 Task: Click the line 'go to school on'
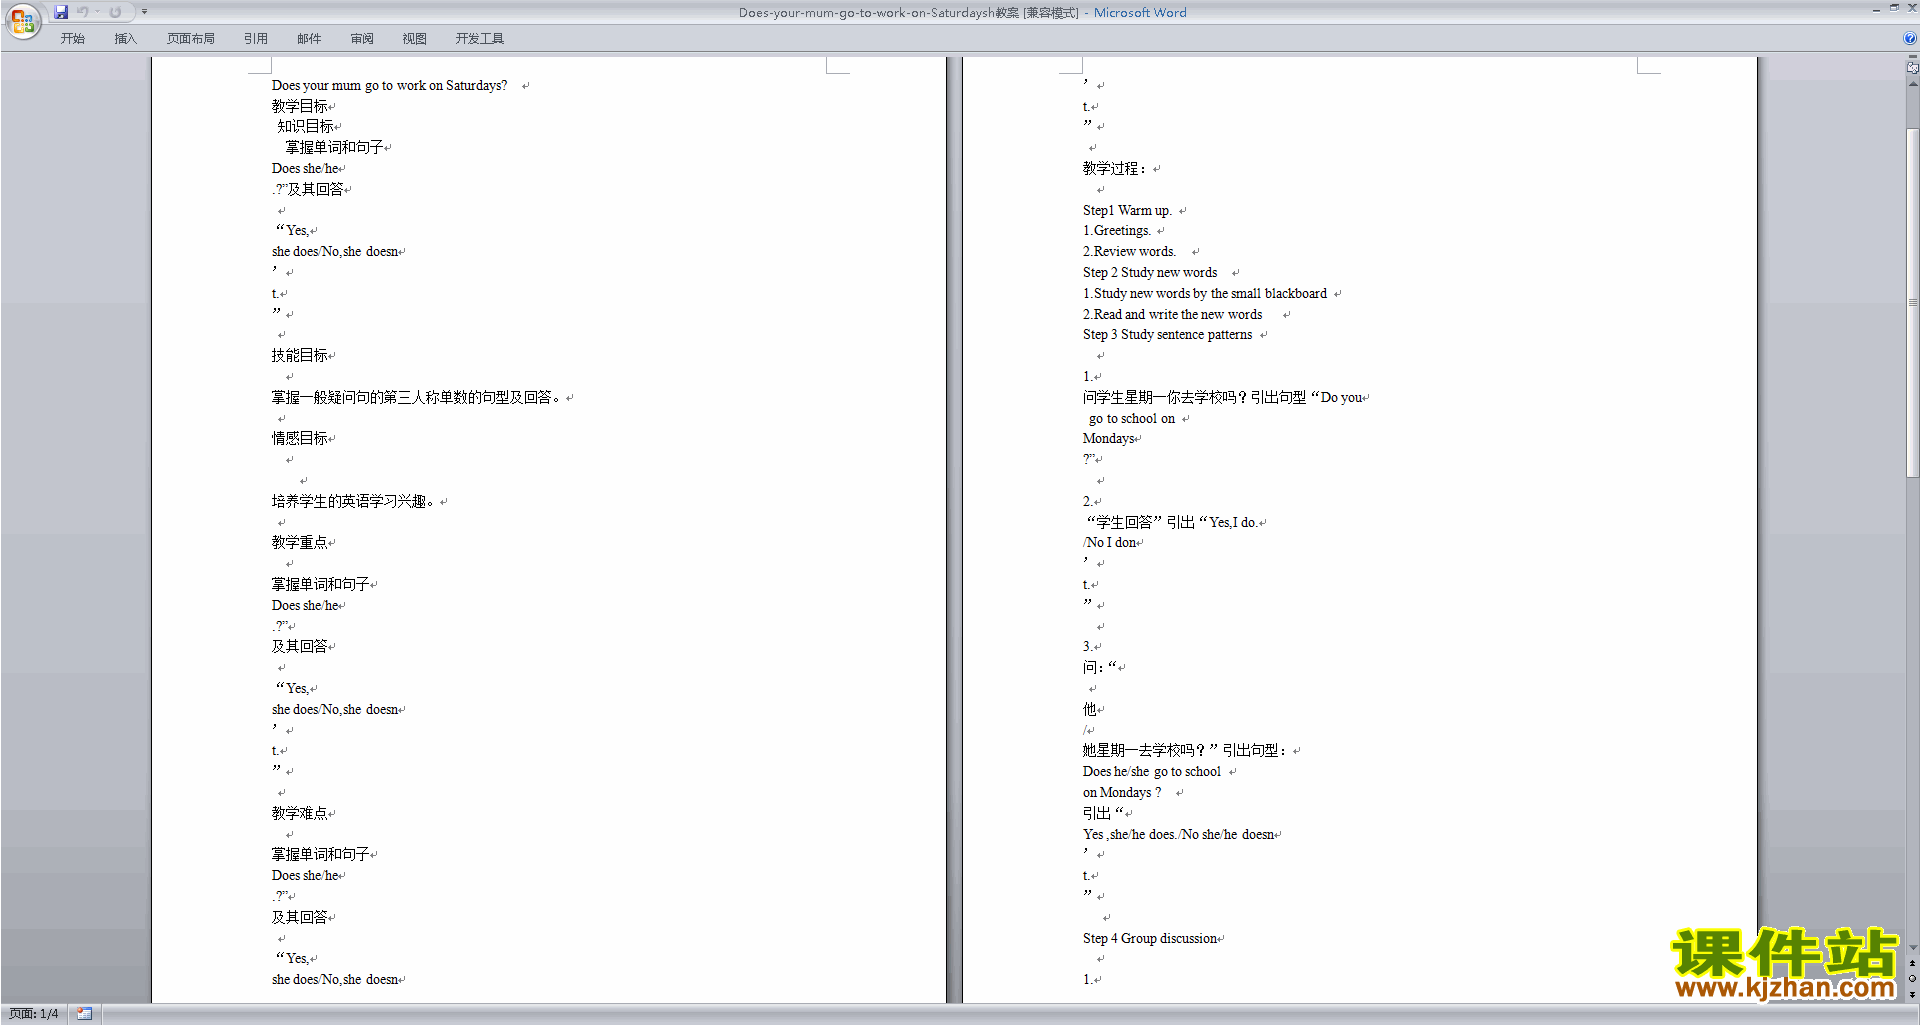1132,419
